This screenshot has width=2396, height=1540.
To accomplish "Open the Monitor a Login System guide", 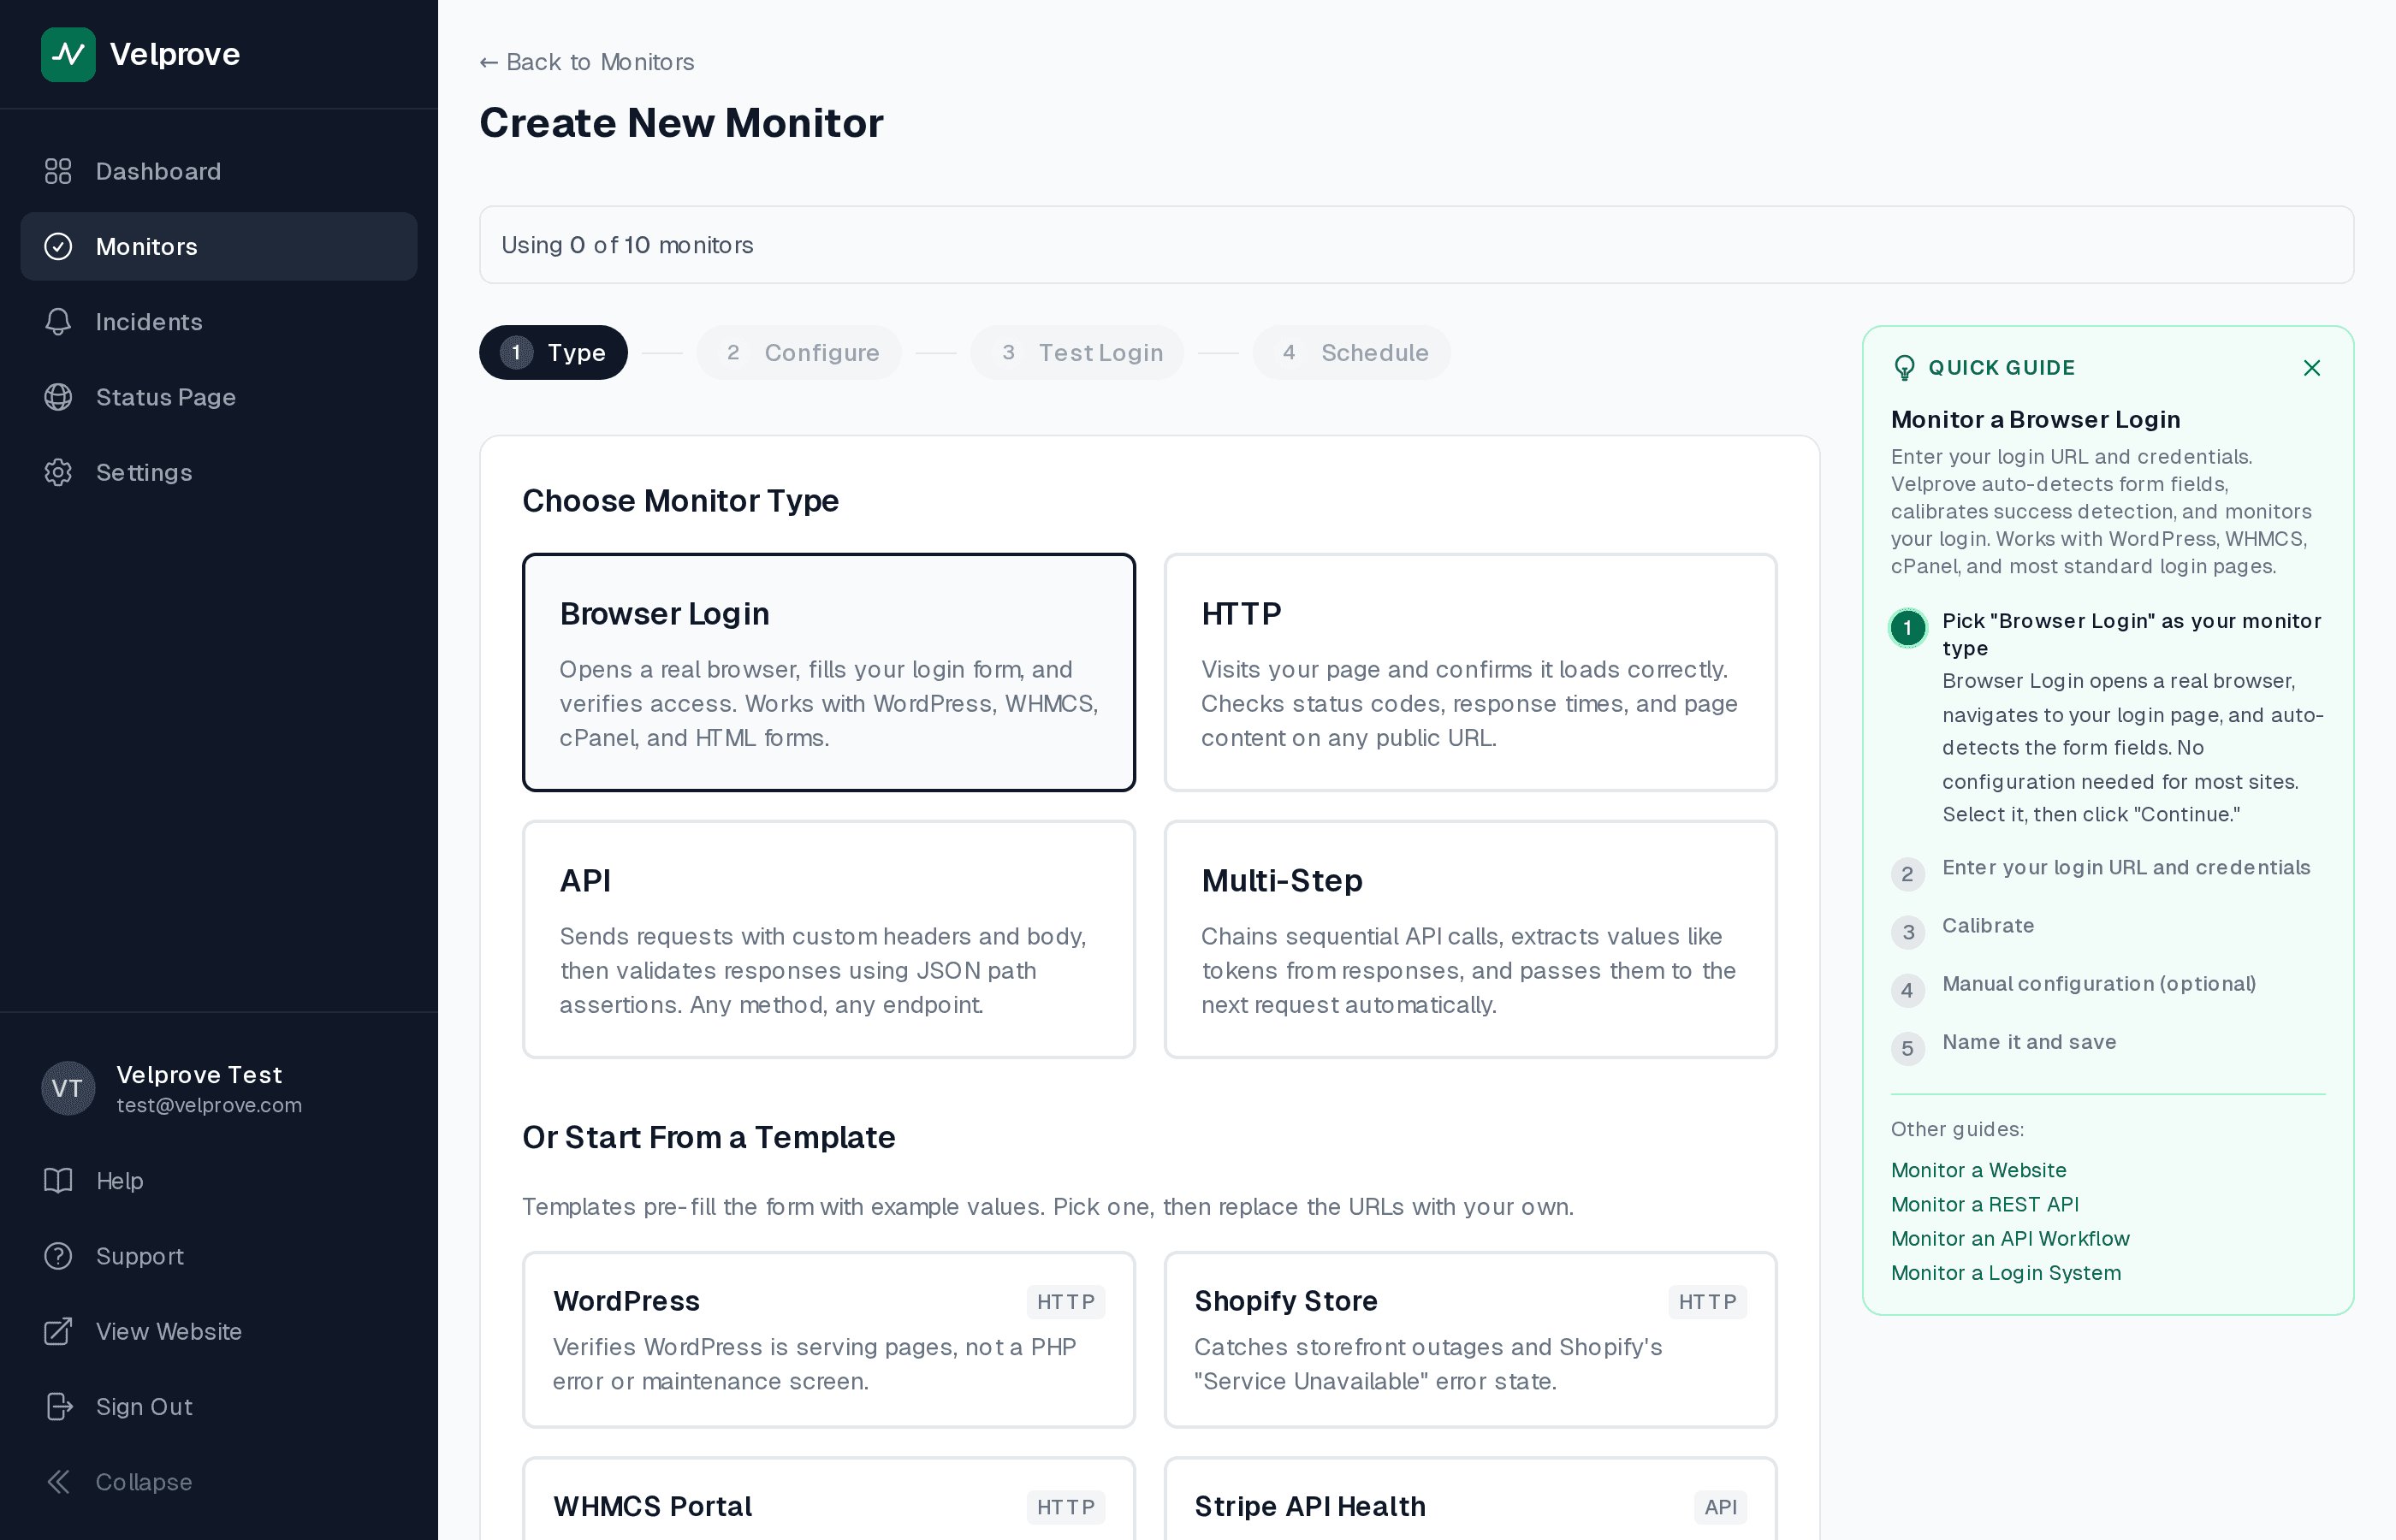I will tap(2006, 1272).
